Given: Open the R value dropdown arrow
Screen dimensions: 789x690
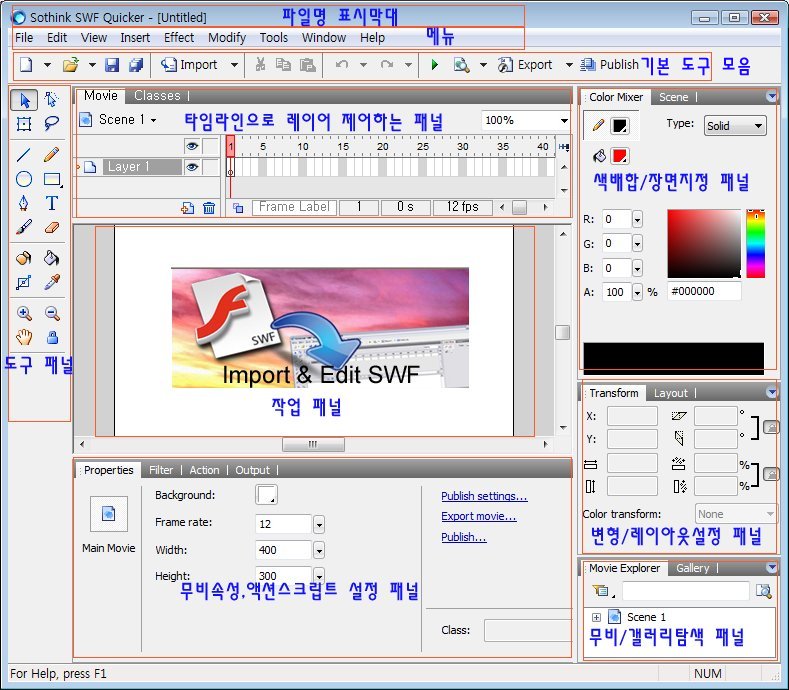Looking at the screenshot, I should pos(637,219).
